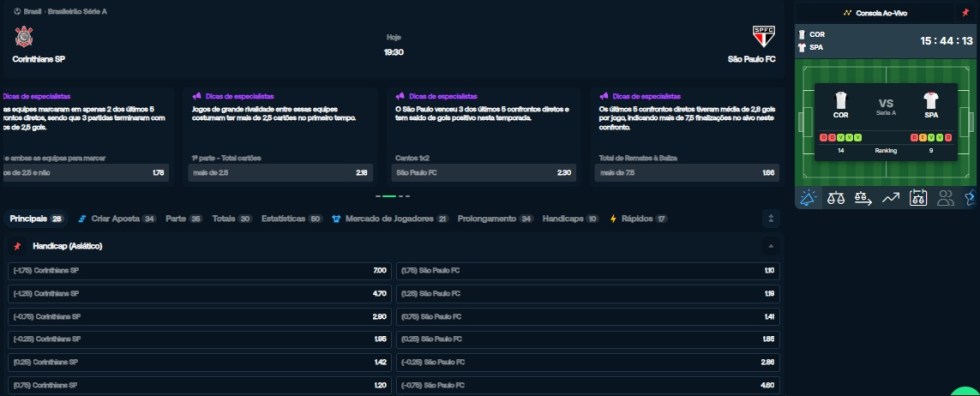Open the trend line chart icon
The height and width of the screenshot is (396, 980).
tap(891, 199)
